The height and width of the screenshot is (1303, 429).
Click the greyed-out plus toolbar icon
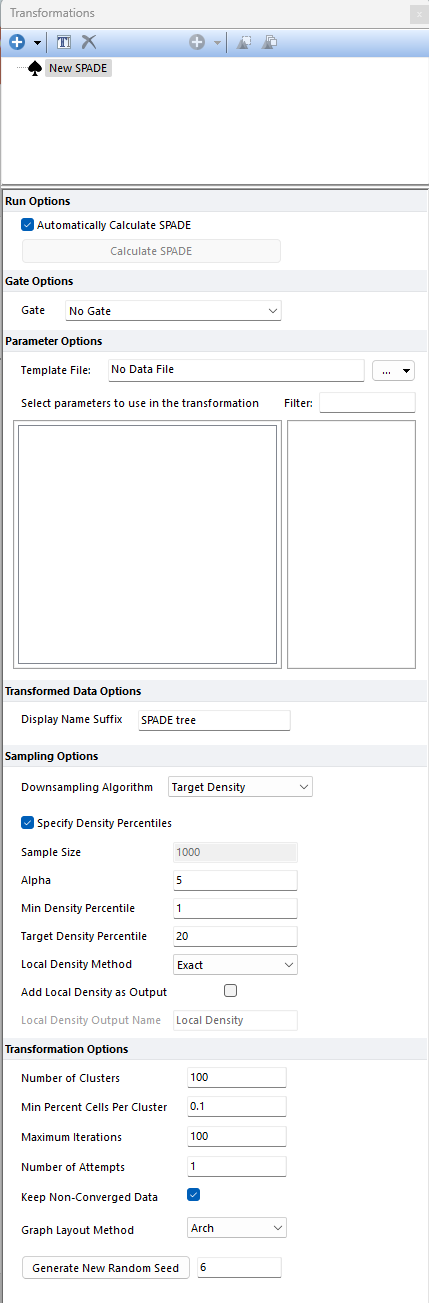pos(197,42)
